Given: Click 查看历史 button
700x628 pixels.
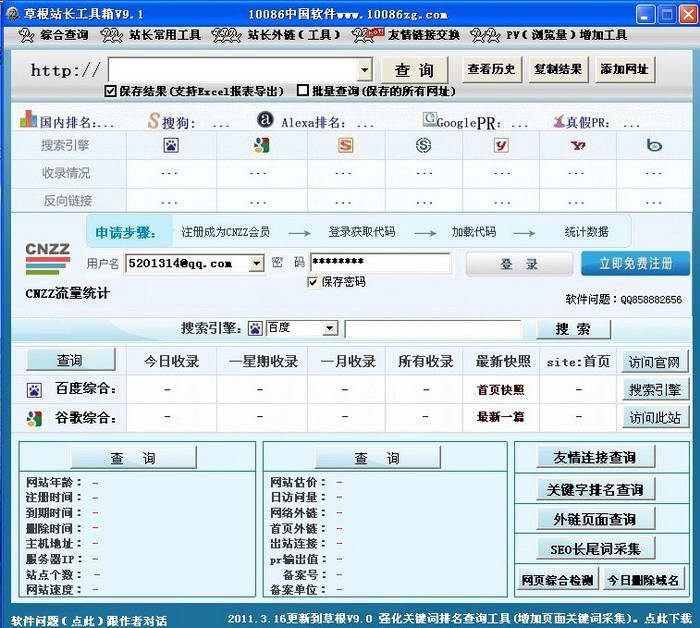Looking at the screenshot, I should [492, 69].
